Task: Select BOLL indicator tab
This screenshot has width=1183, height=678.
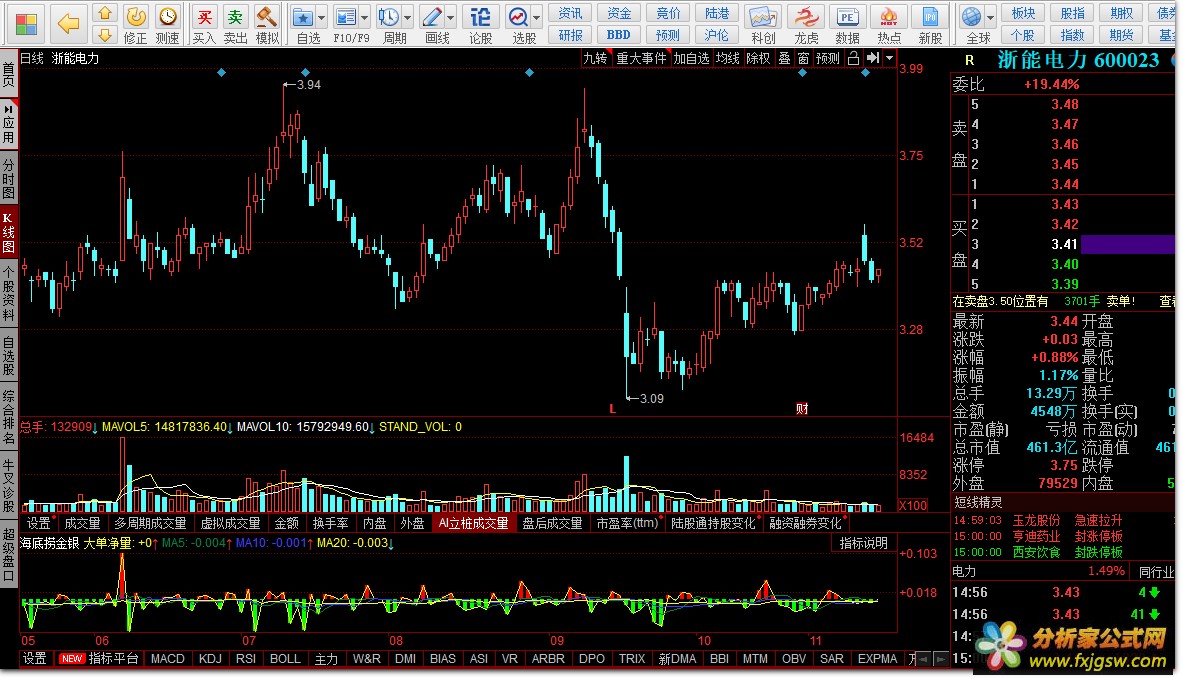Action: tap(285, 658)
